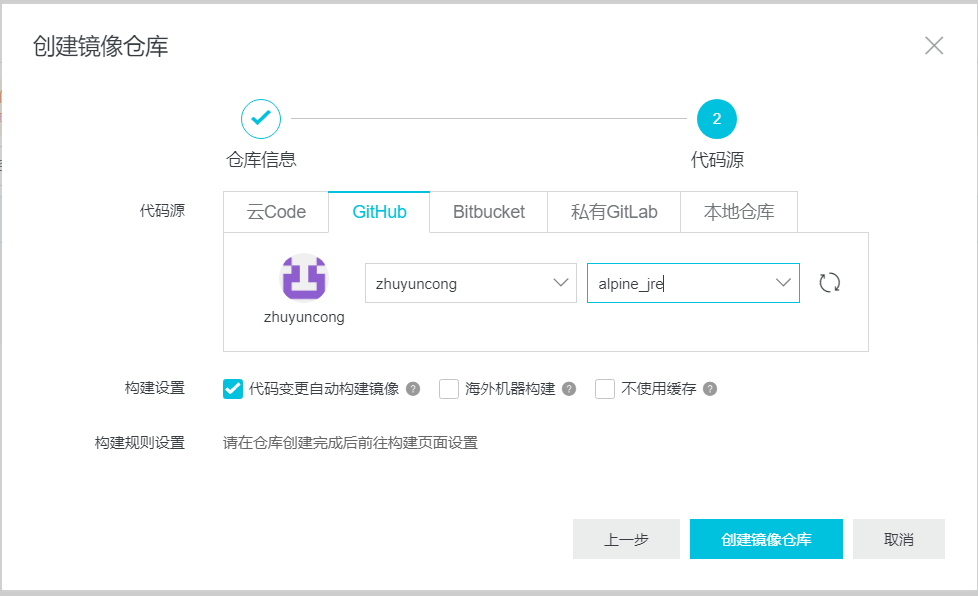The height and width of the screenshot is (596, 978).
Task: Select the step 2 代码源 indicator
Action: (x=719, y=118)
